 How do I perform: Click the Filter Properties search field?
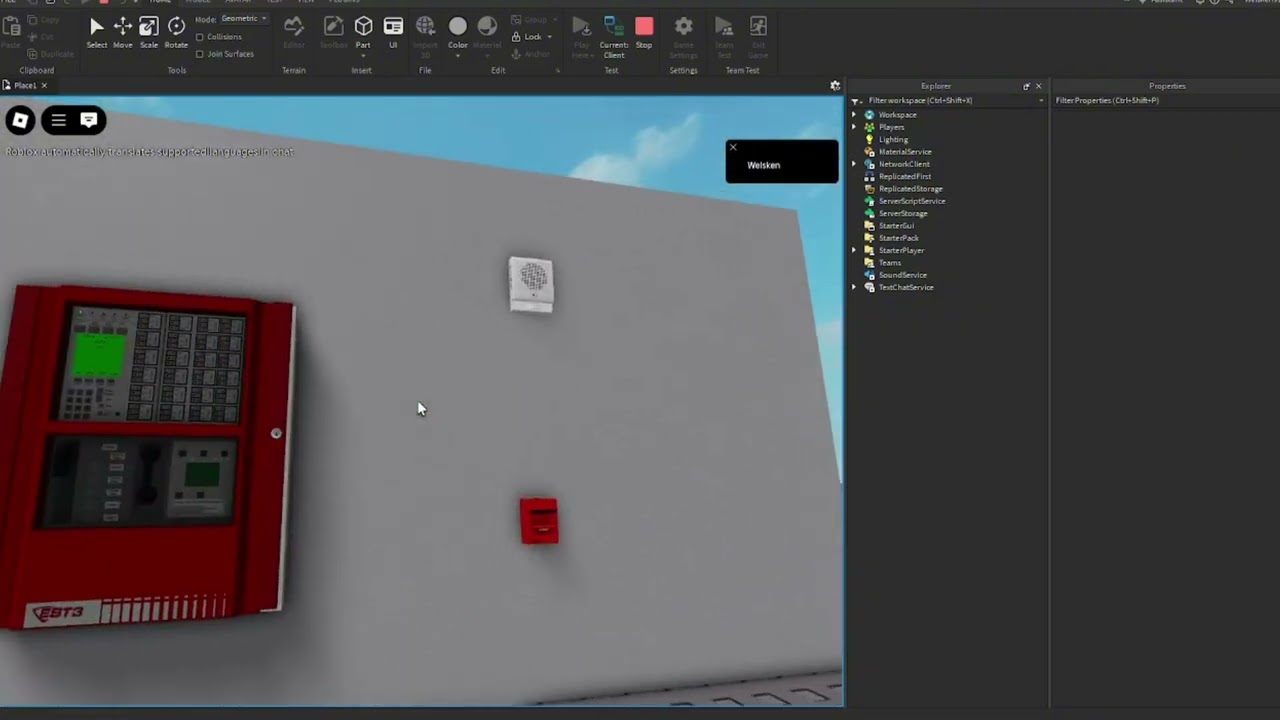coord(1165,101)
